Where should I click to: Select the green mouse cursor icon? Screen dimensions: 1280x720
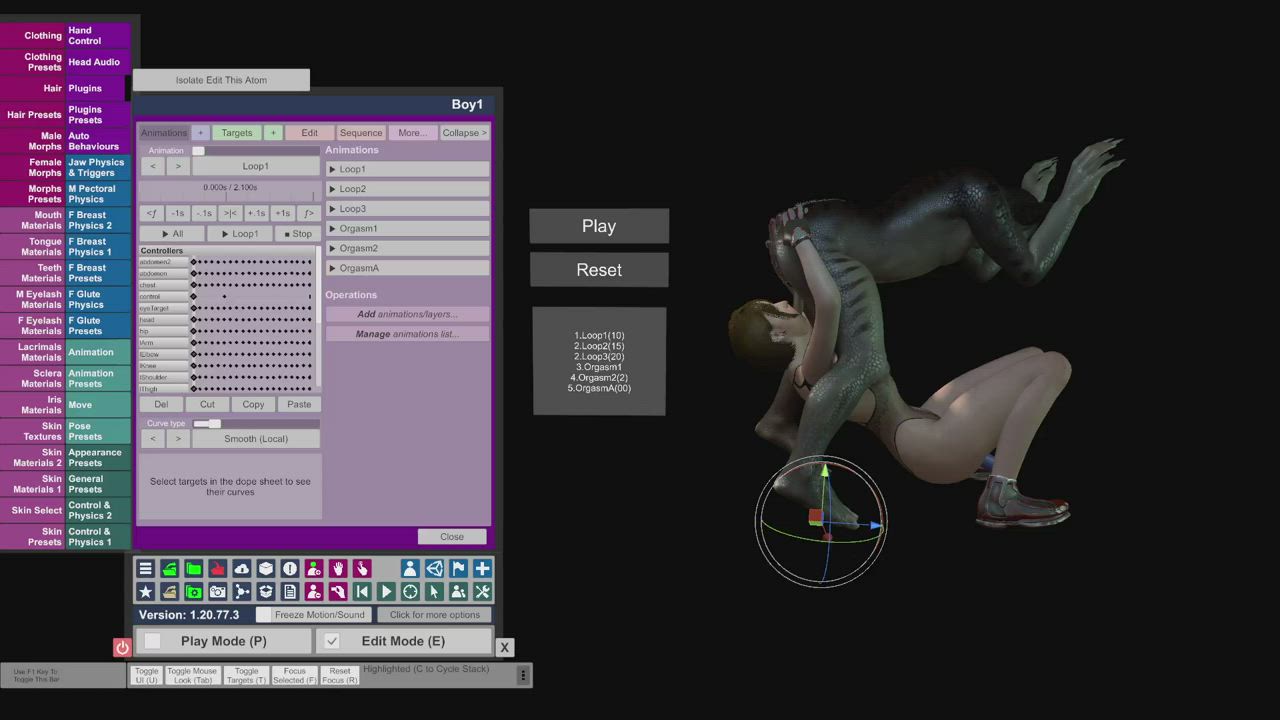(x=434, y=592)
